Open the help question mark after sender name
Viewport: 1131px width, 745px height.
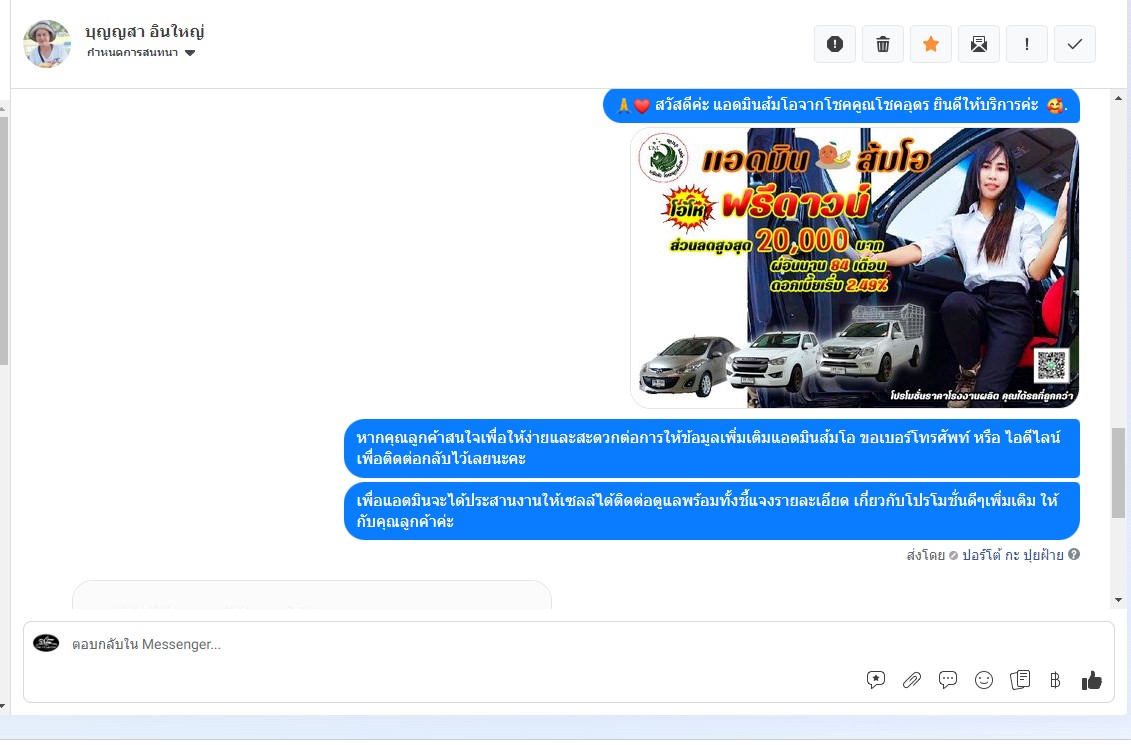1074,554
